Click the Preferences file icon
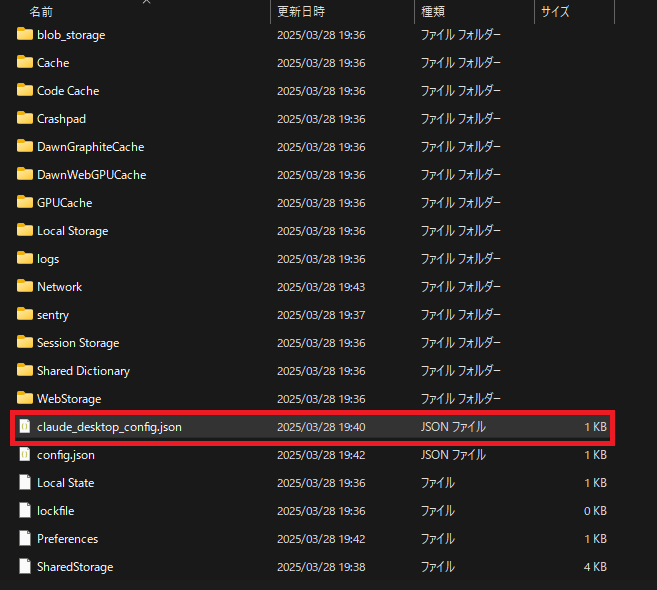 pos(25,538)
